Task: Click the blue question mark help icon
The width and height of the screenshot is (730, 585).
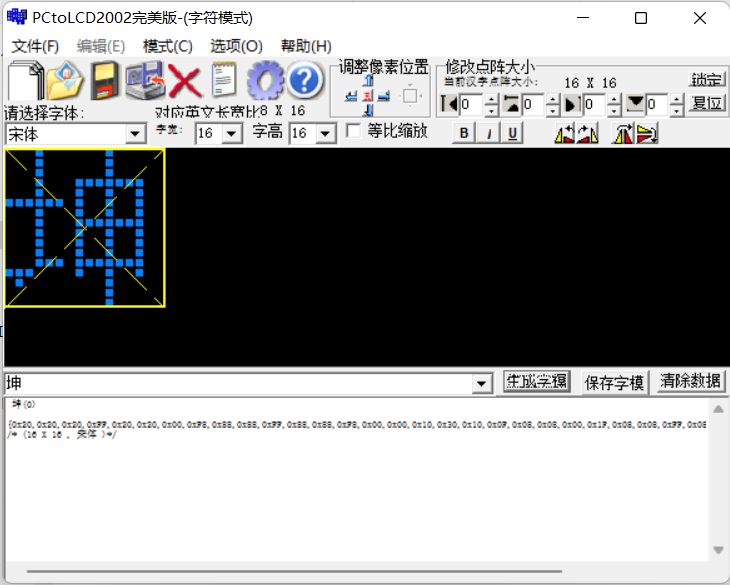Action: (305, 80)
